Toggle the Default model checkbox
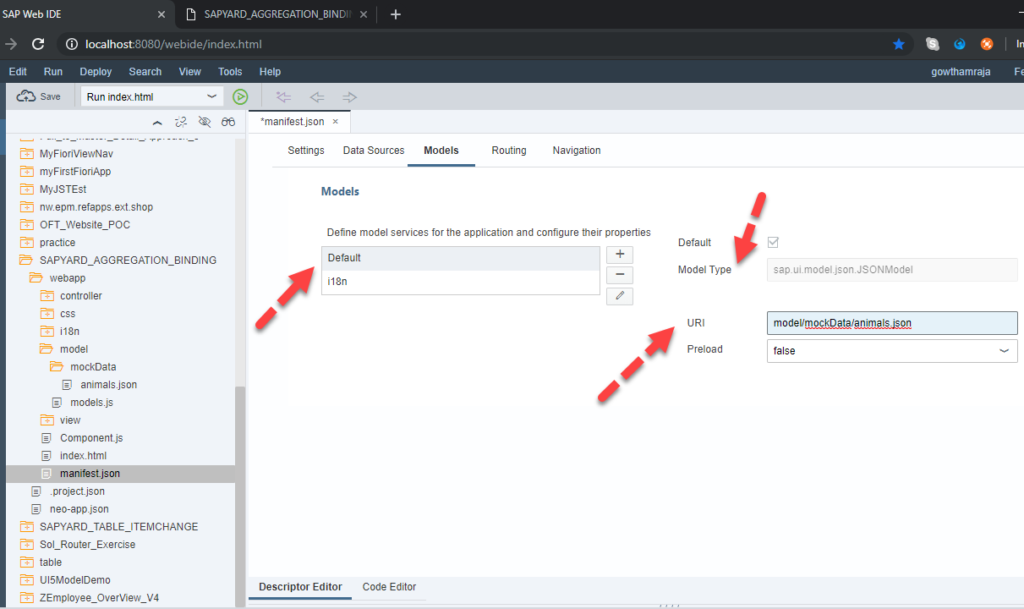Image resolution: width=1024 pixels, height=609 pixels. 773,242
